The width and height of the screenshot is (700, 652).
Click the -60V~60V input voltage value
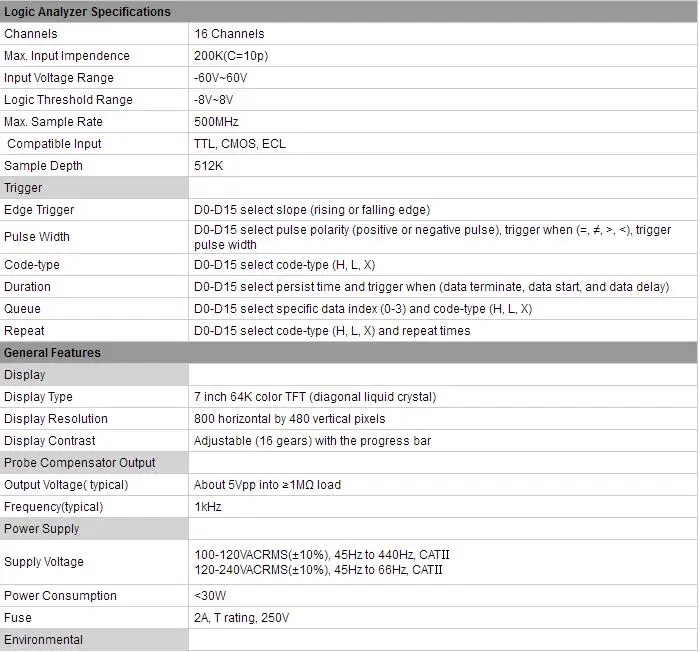point(221,78)
